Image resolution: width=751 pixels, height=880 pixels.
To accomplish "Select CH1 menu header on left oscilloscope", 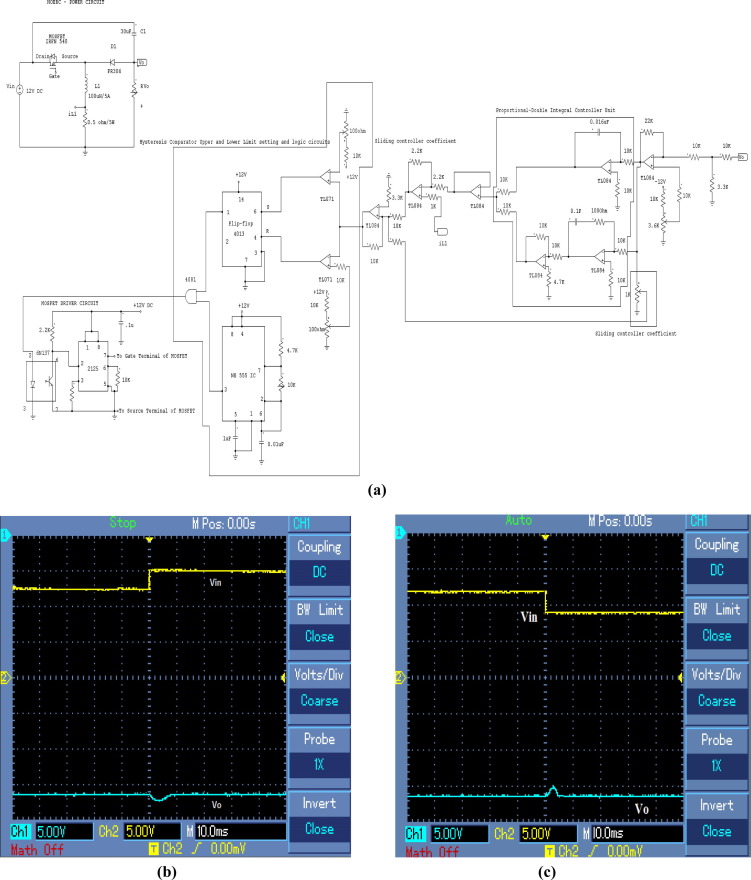I will [x=303, y=520].
